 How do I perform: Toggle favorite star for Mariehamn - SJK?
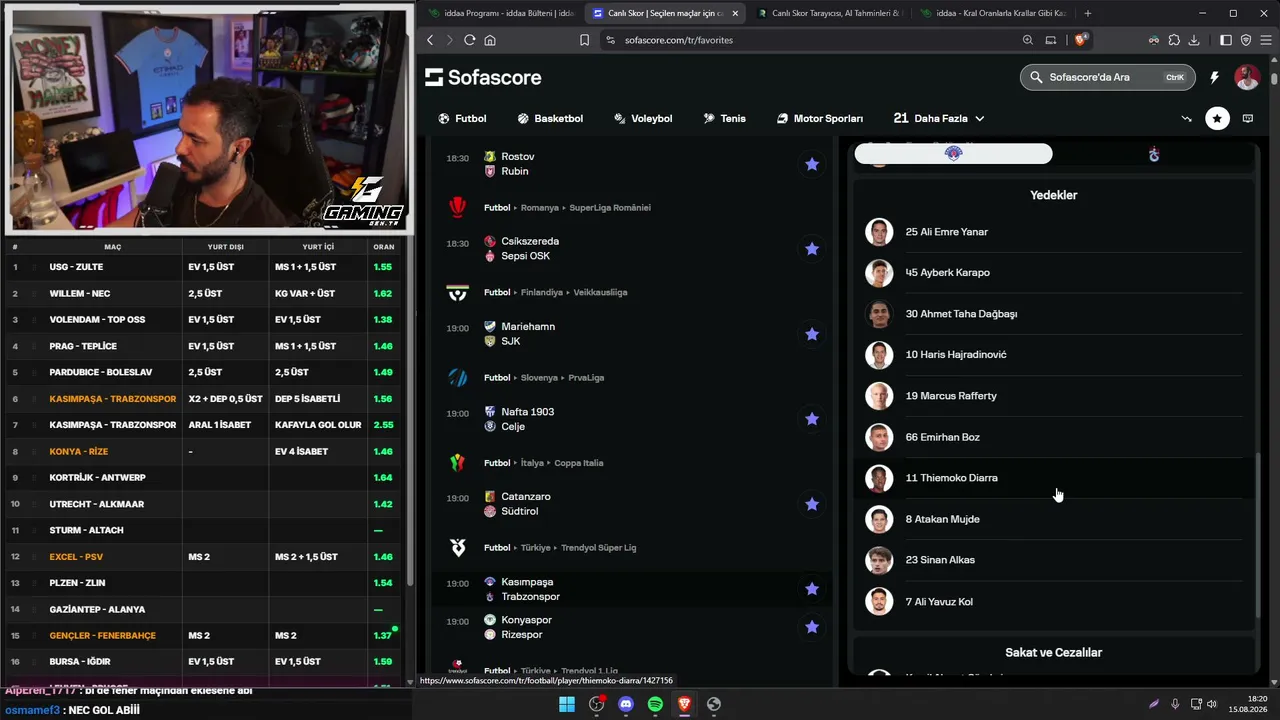[x=812, y=334]
